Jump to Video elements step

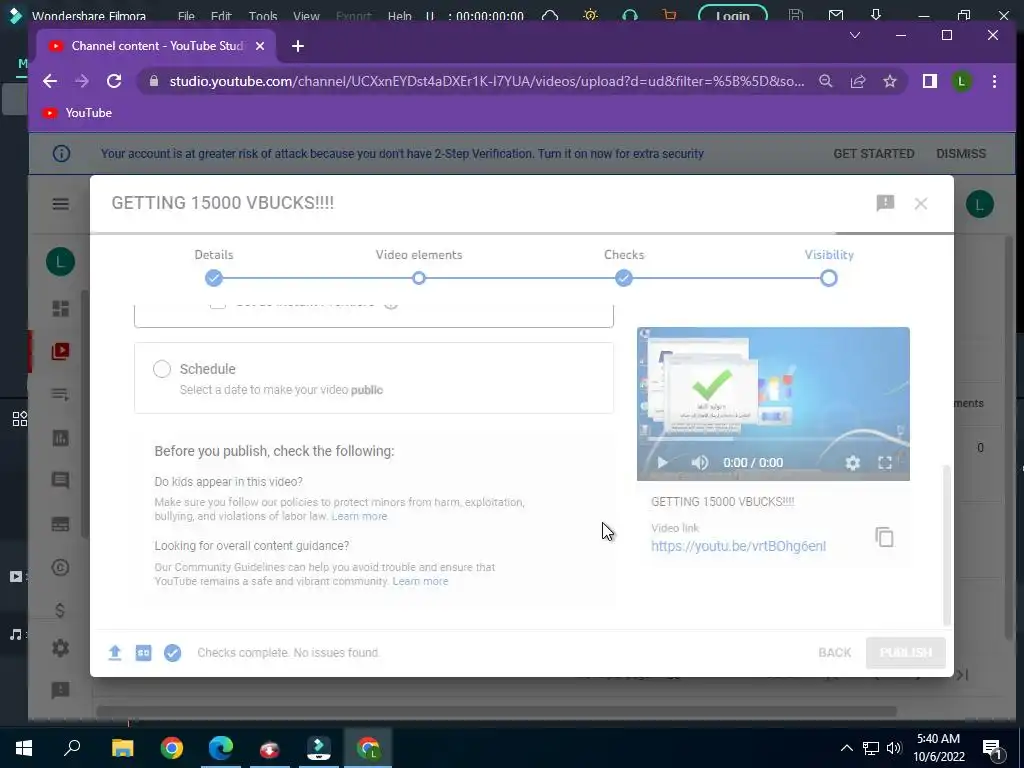(x=419, y=278)
